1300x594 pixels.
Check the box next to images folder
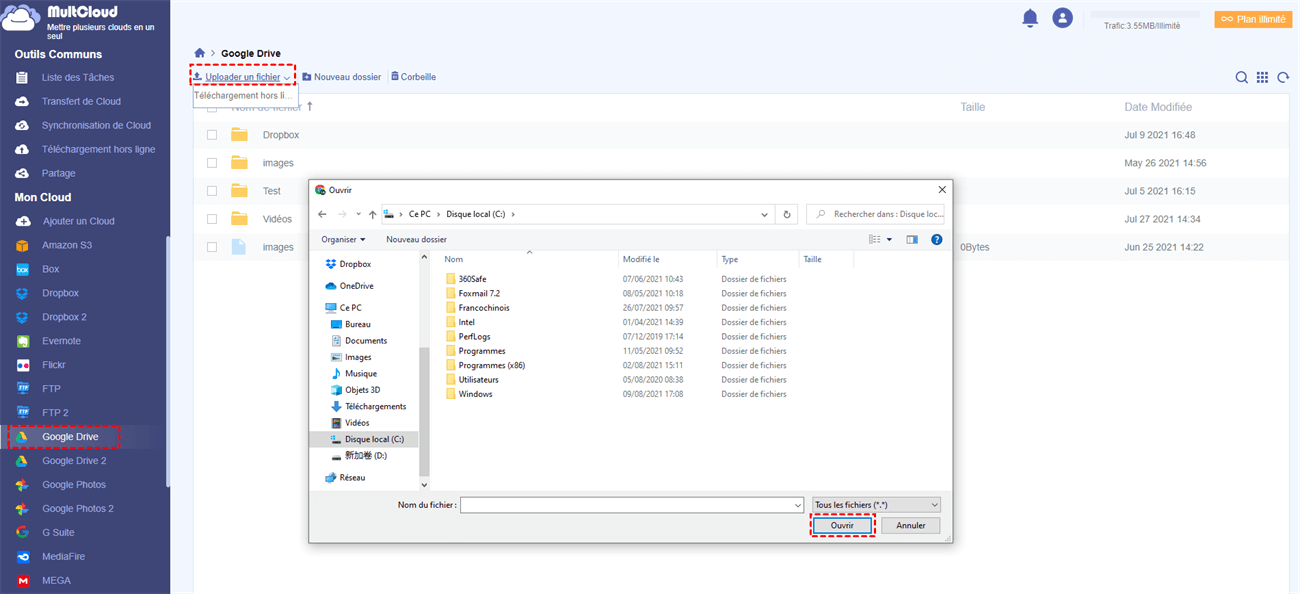212,163
